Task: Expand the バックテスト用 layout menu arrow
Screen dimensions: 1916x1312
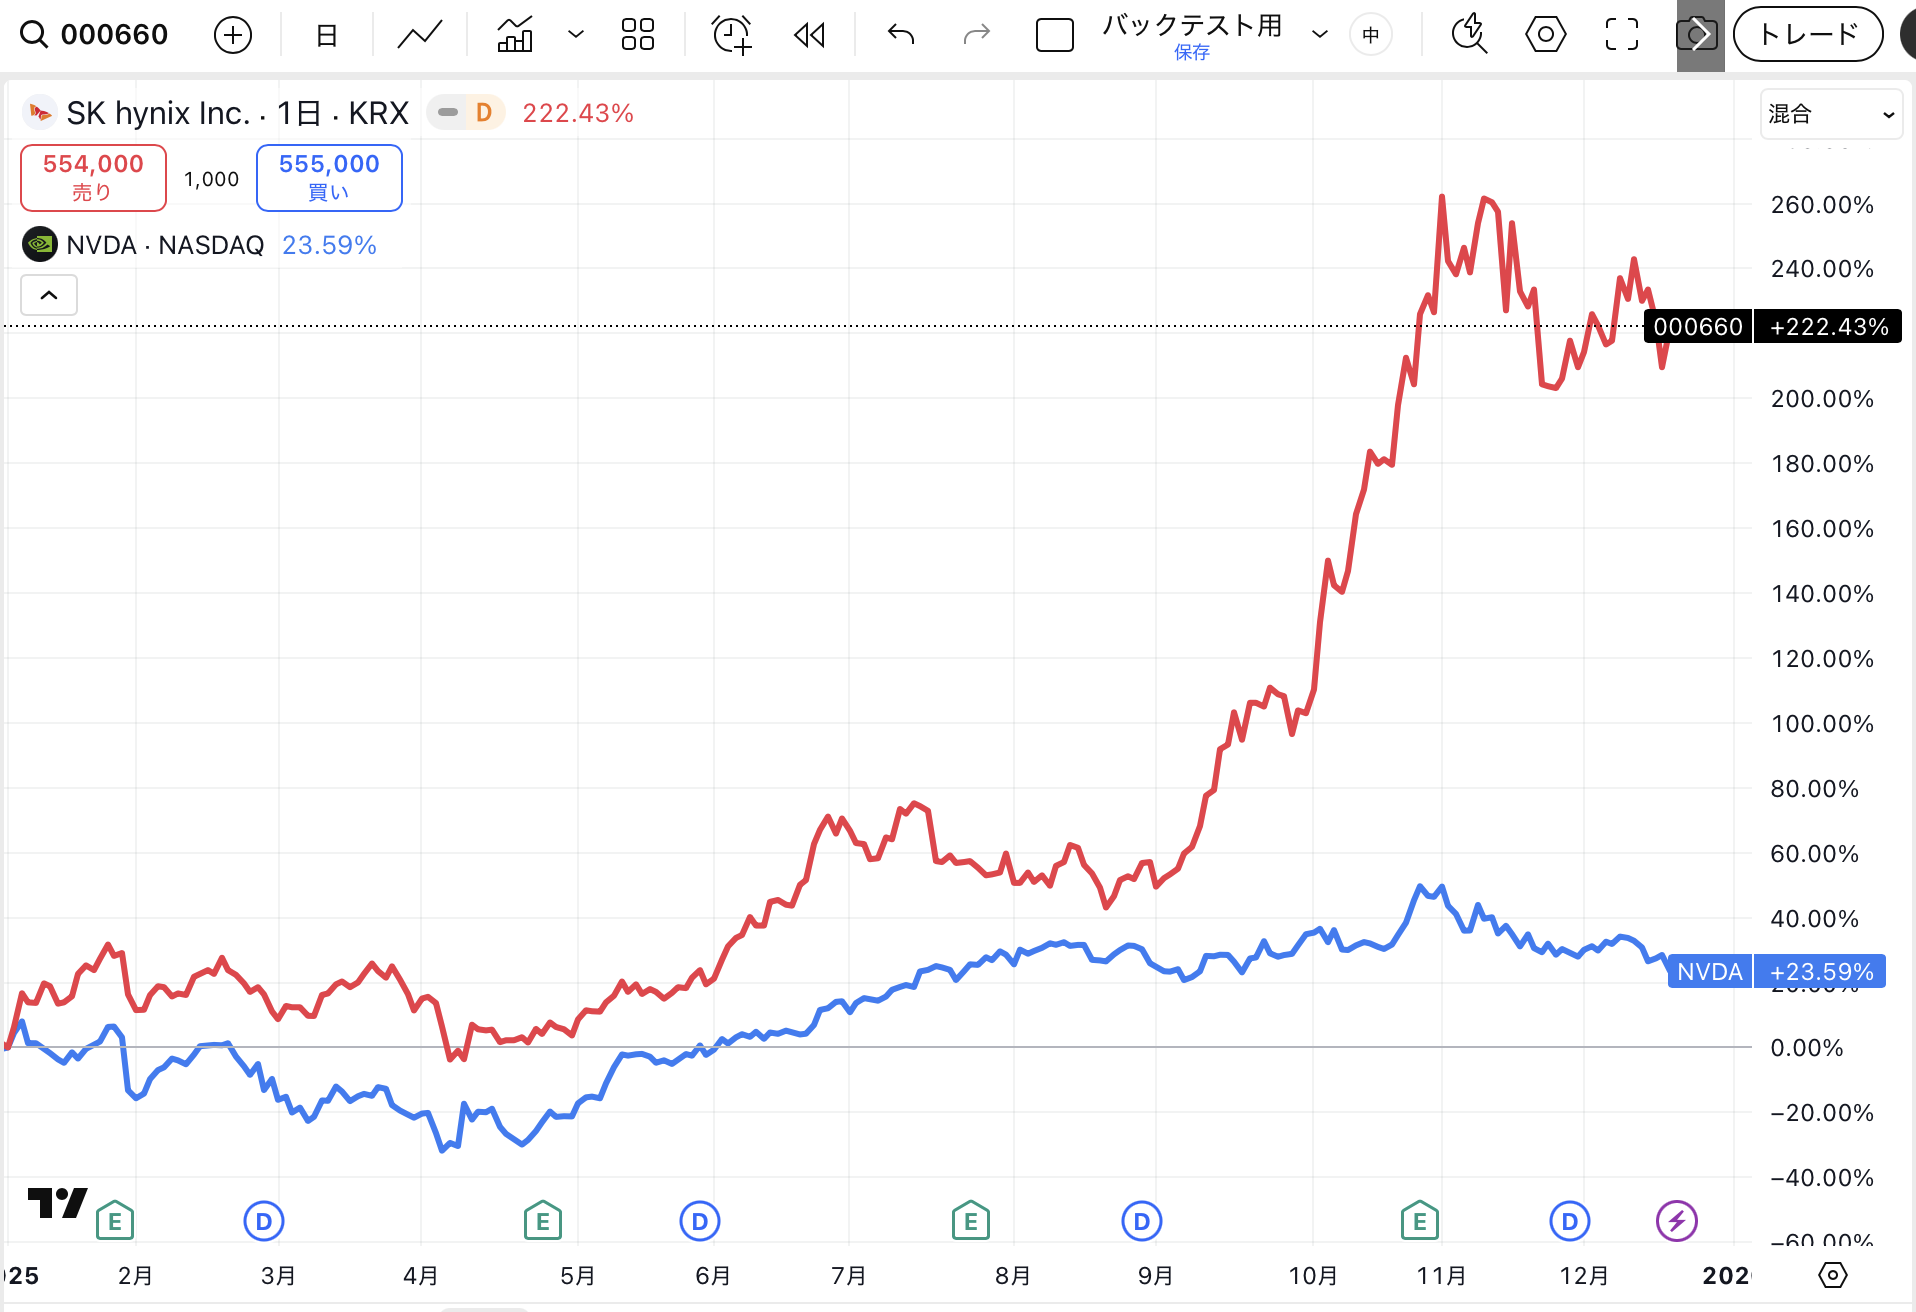Action: coord(1320,35)
